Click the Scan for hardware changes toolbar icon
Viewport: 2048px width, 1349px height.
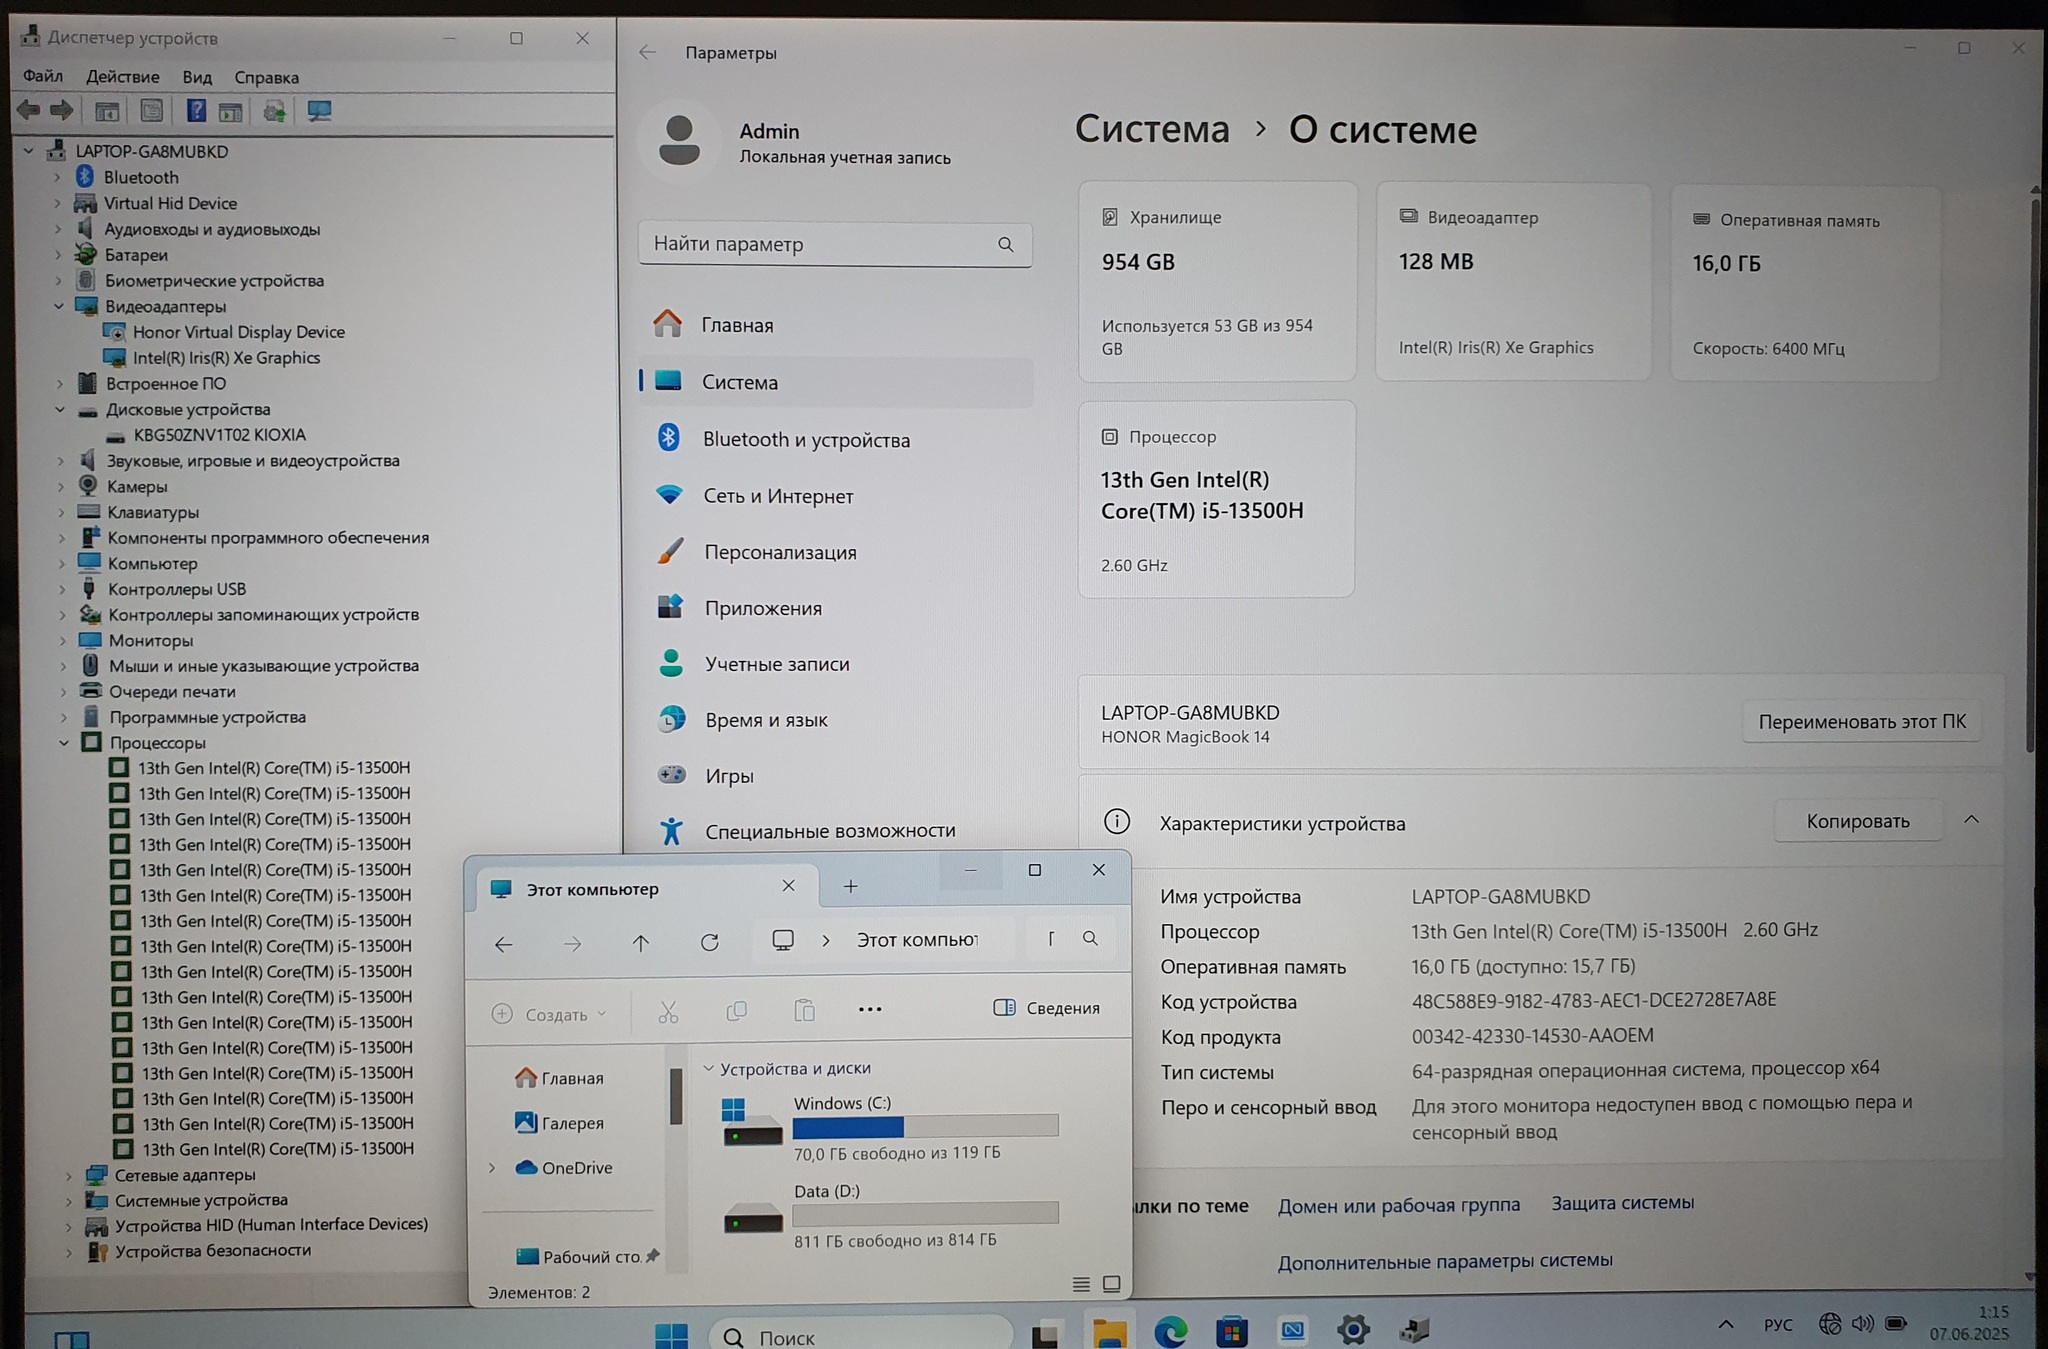coord(319,111)
